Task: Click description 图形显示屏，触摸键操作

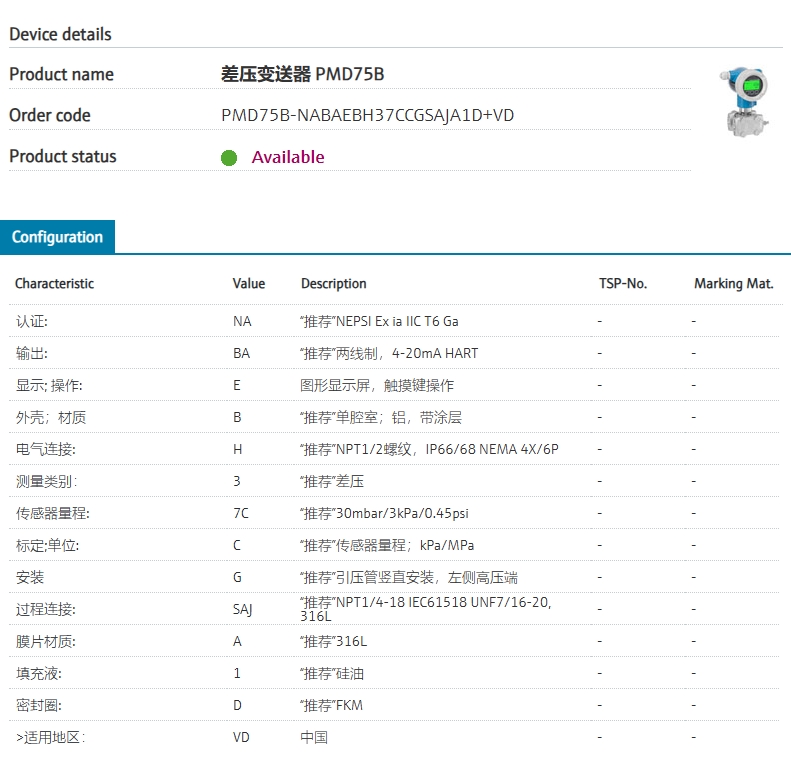Action: (x=377, y=385)
